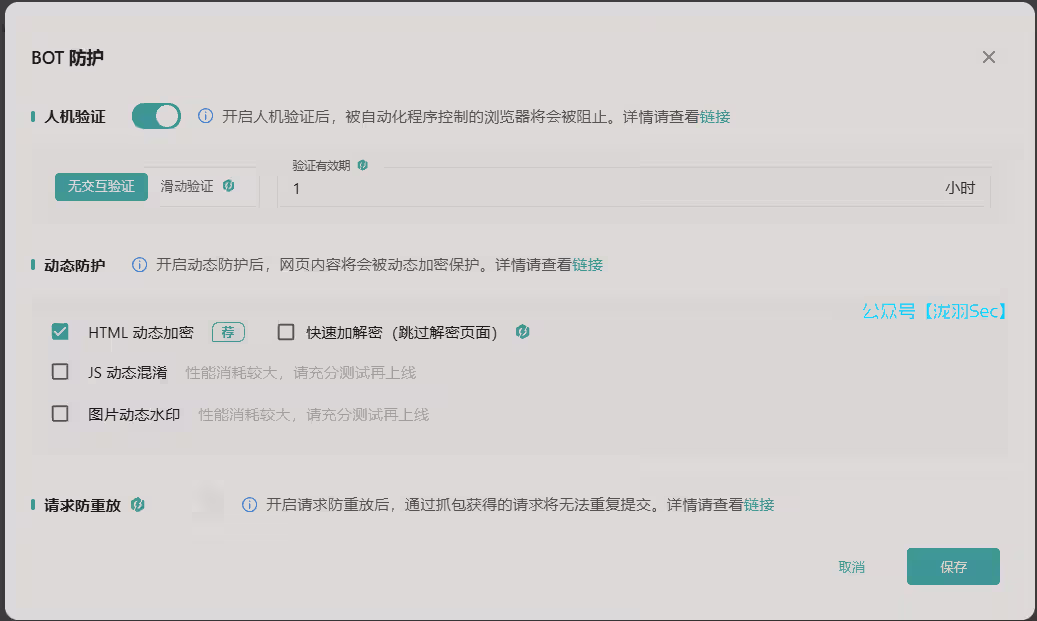Click the 荐 recommendation badge beside HTML 动态加密
Screen dimensions: 1037x621
228,331
